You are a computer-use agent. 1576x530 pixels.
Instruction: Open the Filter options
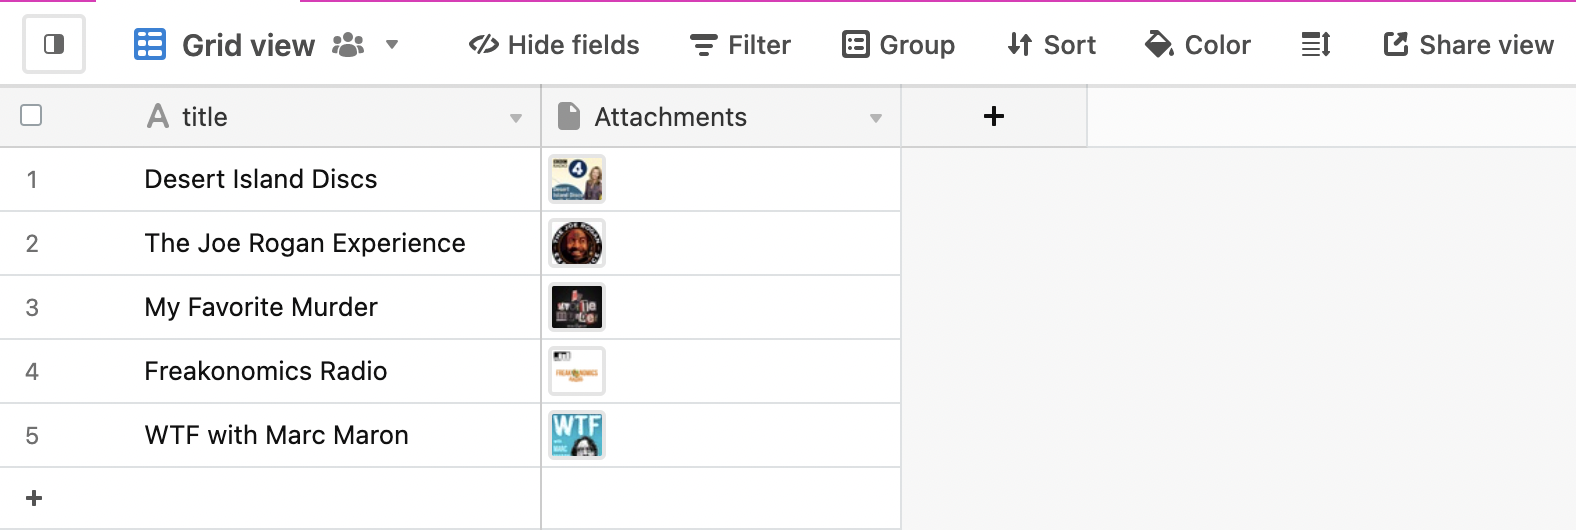[x=740, y=45]
